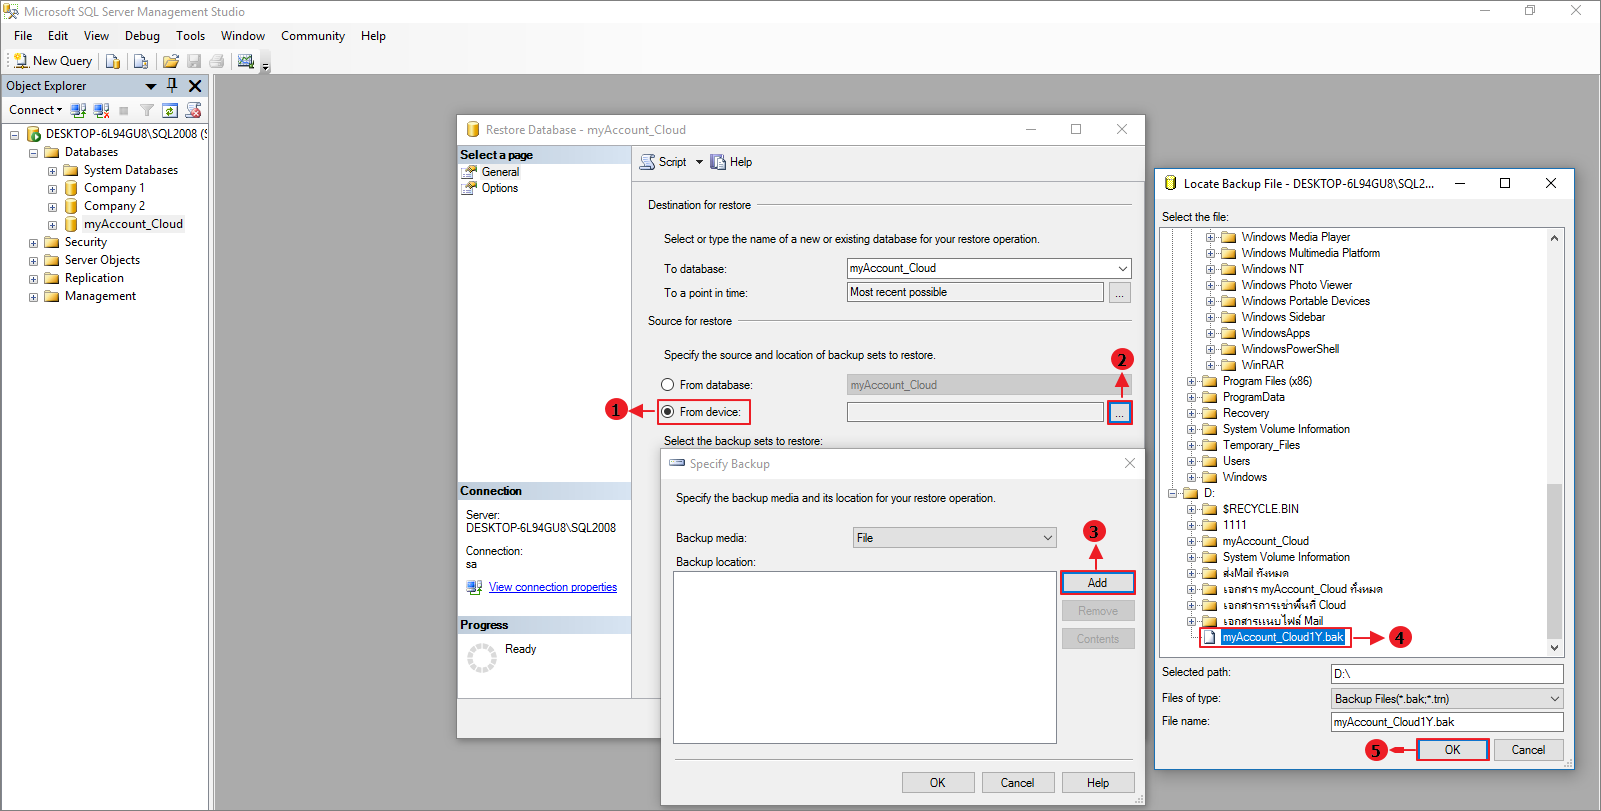Select the myAccount_Cloud1Y.bak file
Image resolution: width=1601 pixels, height=811 pixels.
1283,637
